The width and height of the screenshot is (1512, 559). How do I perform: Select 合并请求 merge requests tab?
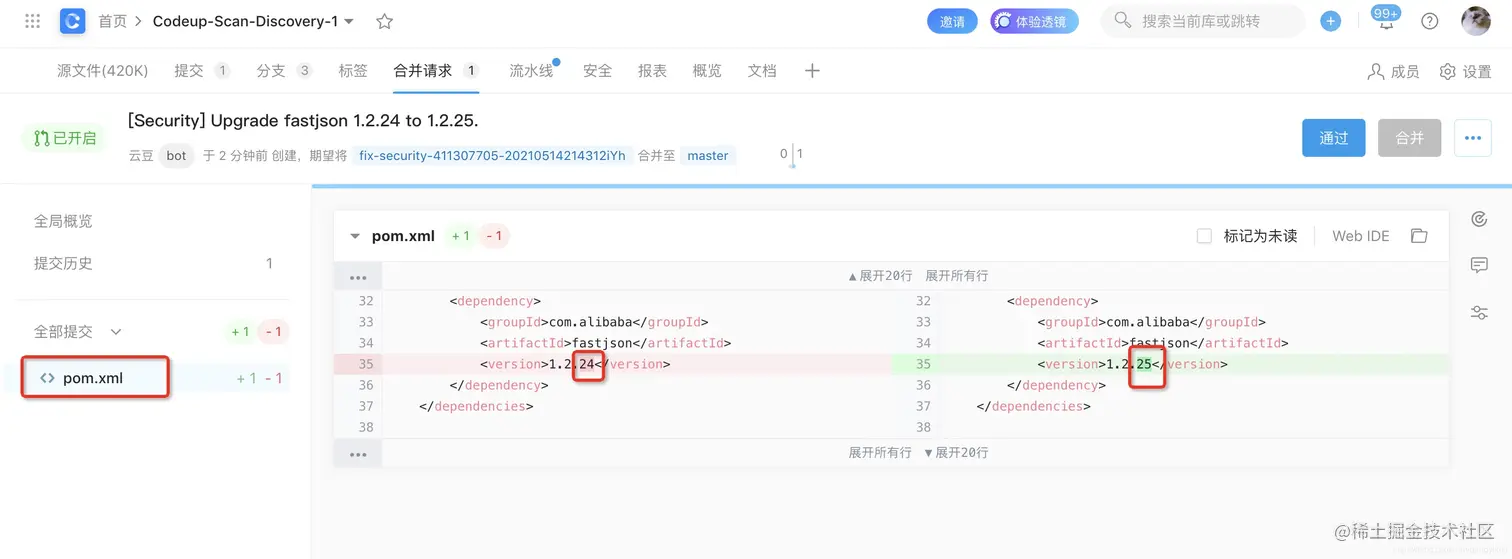point(436,71)
